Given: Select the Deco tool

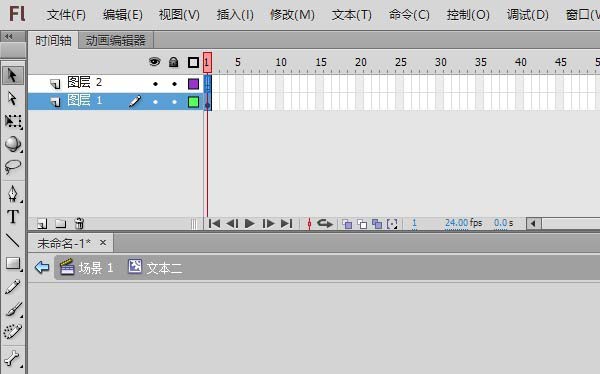Looking at the screenshot, I should (x=13, y=332).
